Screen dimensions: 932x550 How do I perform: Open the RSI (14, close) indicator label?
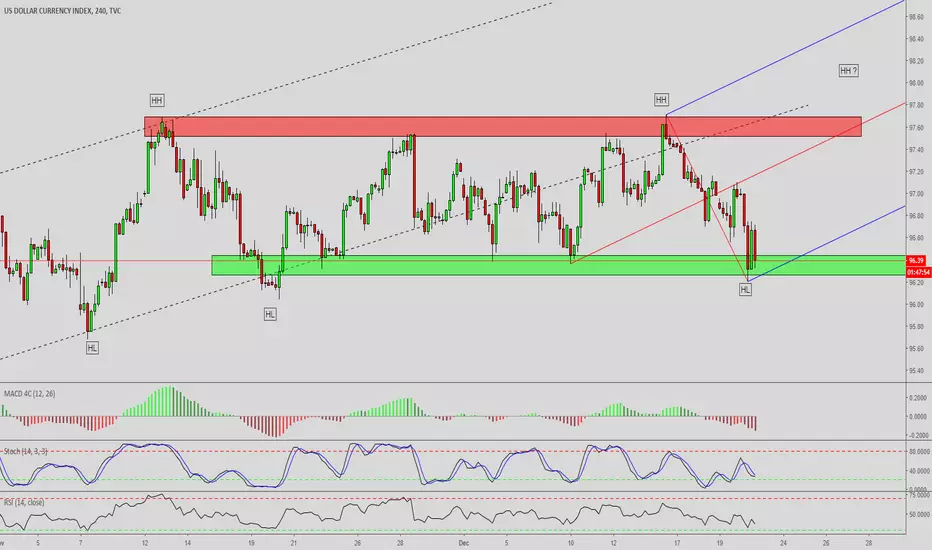tap(24, 502)
